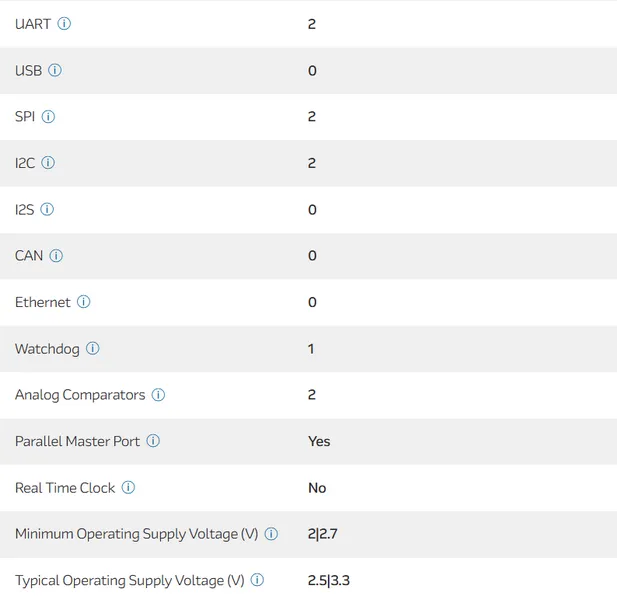The height and width of the screenshot is (600, 617).
Task: Click the info icon beside SPI
Action: coord(48,116)
